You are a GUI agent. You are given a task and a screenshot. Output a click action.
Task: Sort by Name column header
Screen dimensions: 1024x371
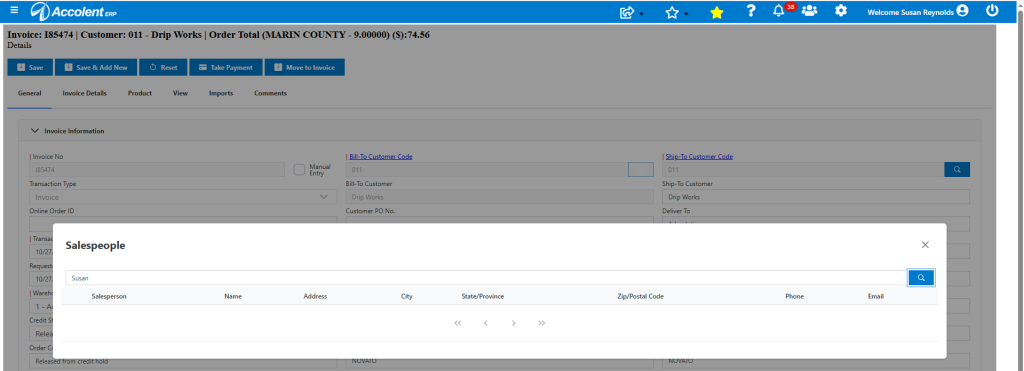233,297
